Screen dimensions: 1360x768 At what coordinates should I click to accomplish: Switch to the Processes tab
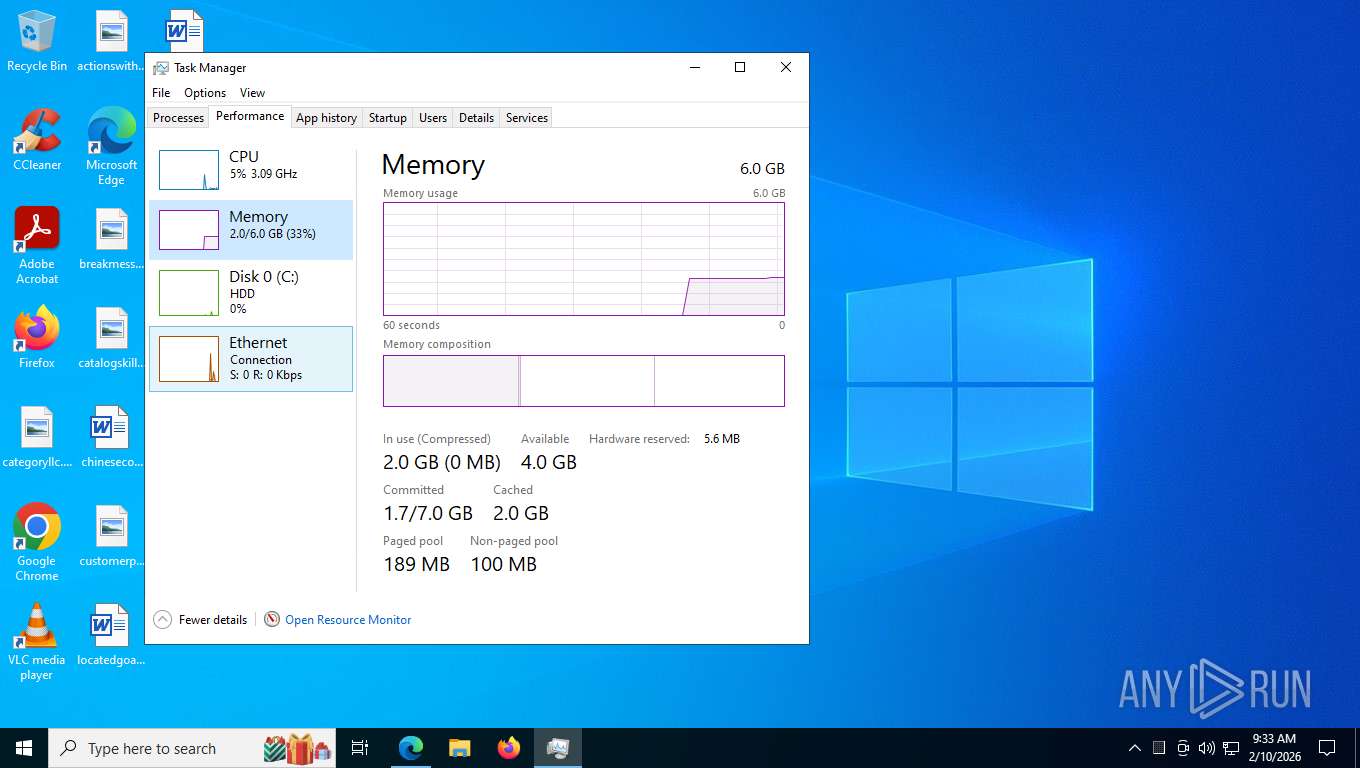178,118
